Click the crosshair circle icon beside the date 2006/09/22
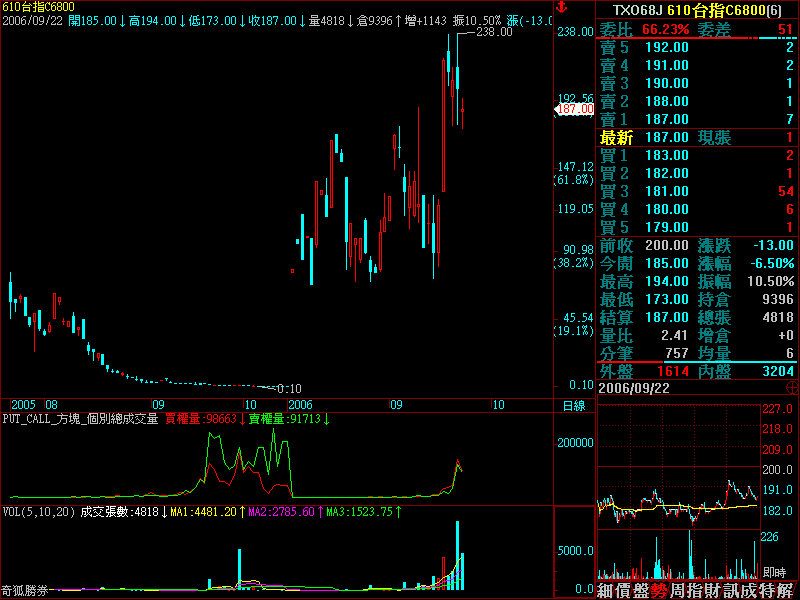 pos(791,387)
